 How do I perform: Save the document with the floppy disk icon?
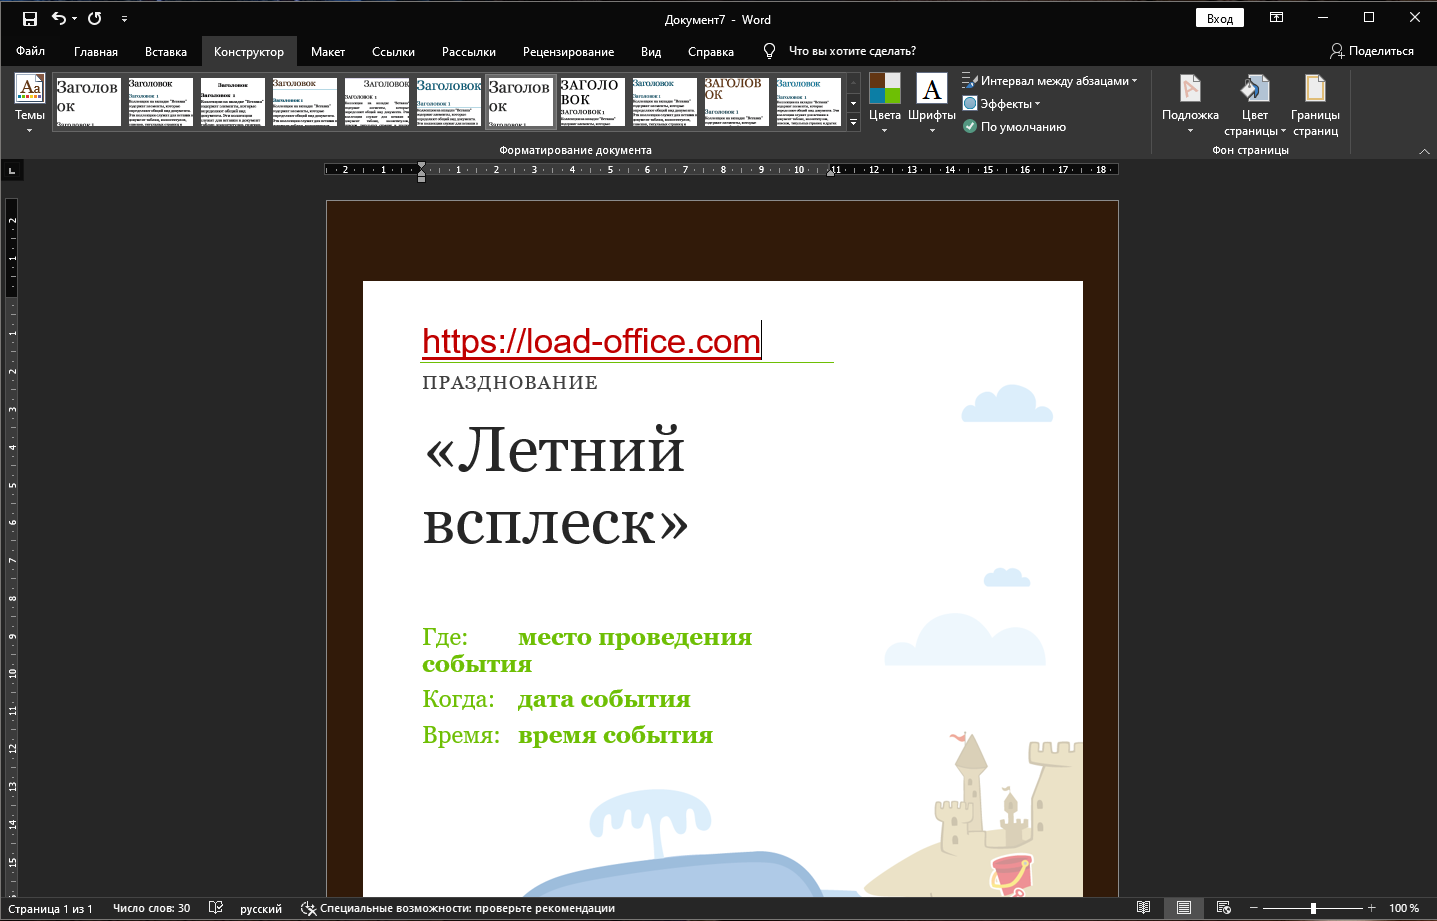30,19
